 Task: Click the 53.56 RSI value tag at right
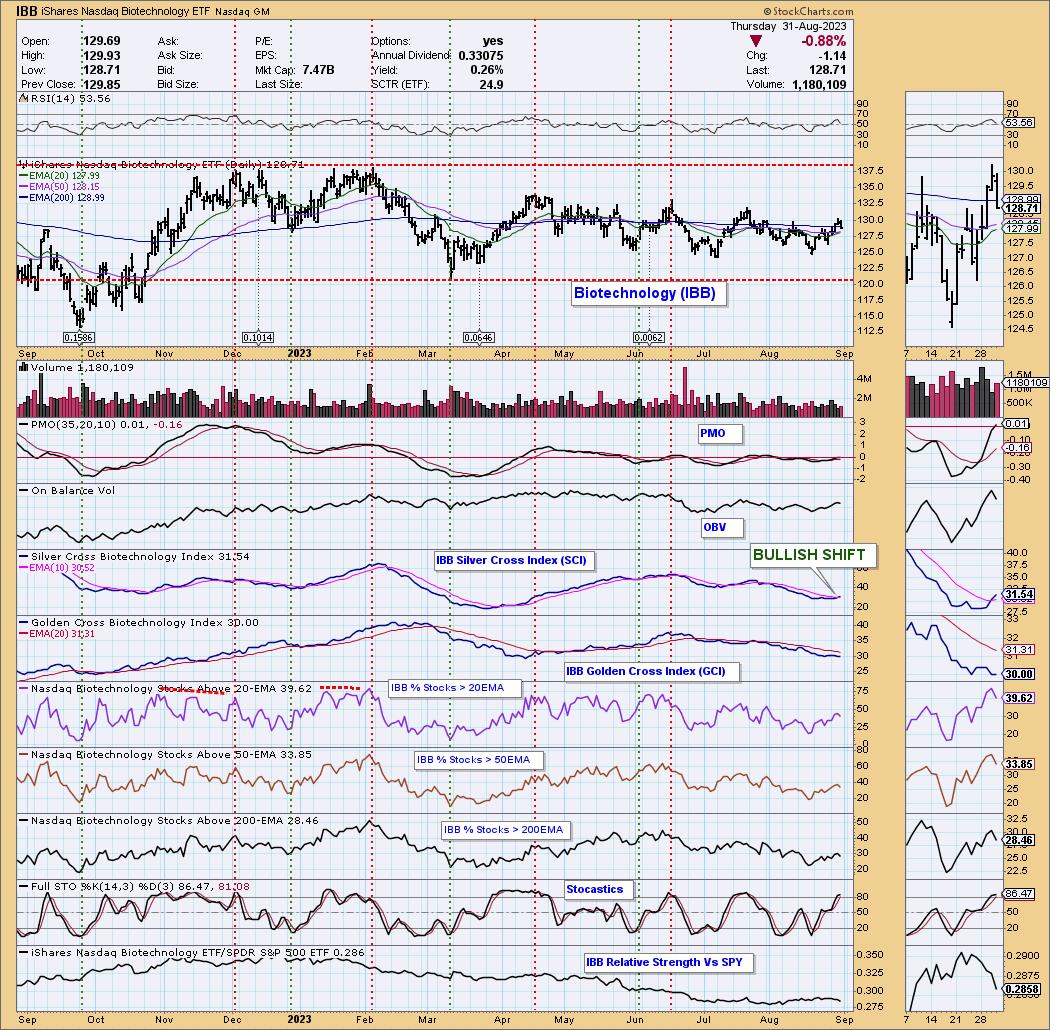(x=1019, y=123)
